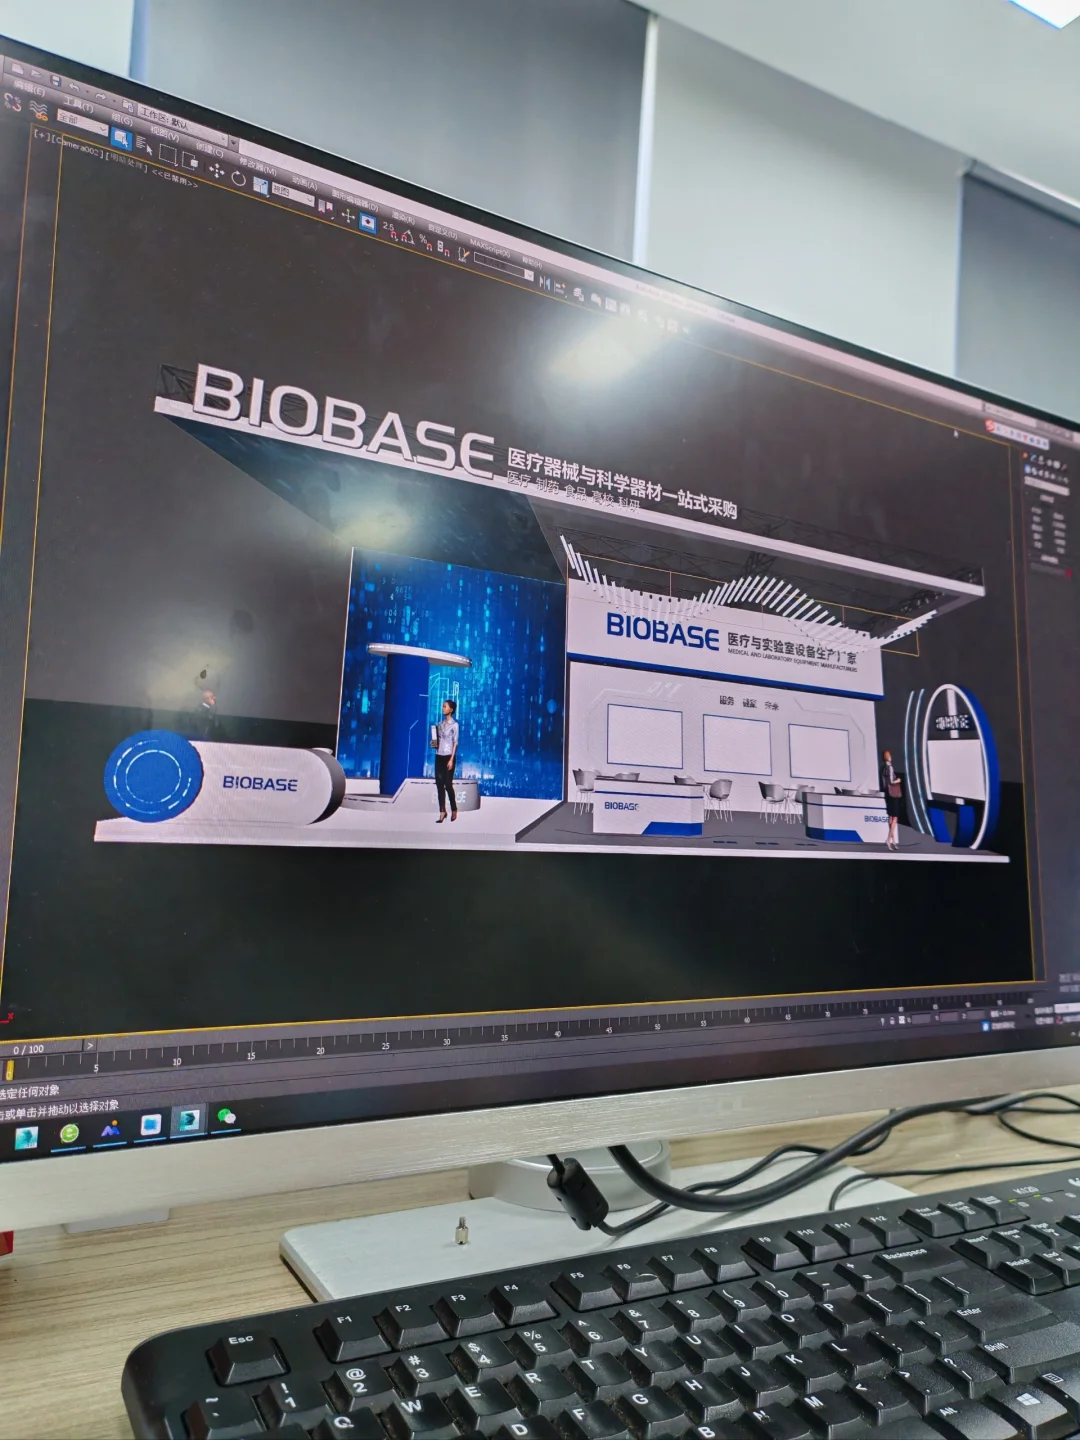Activate the Select Object tool
This screenshot has height=1440, width=1080.
click(x=122, y=138)
